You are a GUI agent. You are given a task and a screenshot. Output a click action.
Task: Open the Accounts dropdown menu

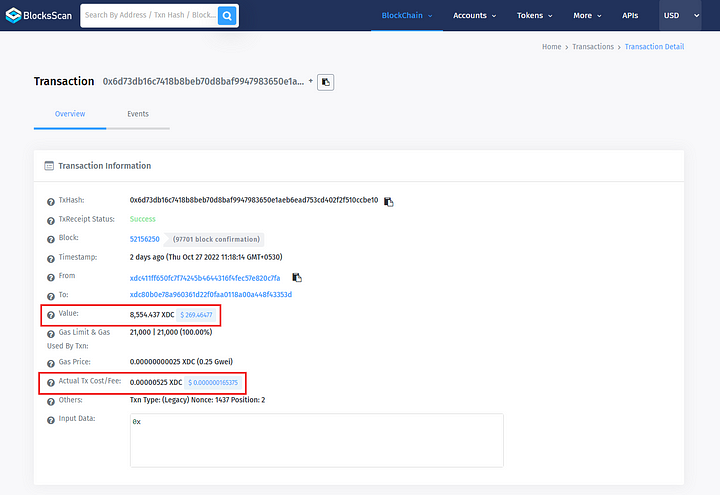474,16
